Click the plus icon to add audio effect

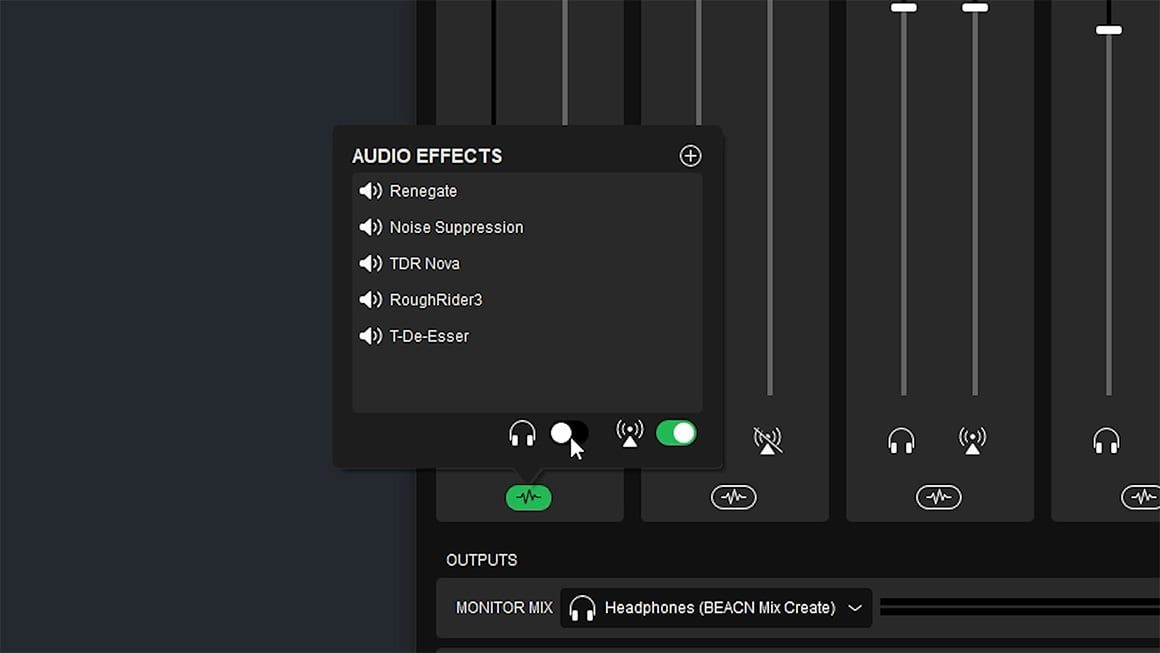[690, 156]
